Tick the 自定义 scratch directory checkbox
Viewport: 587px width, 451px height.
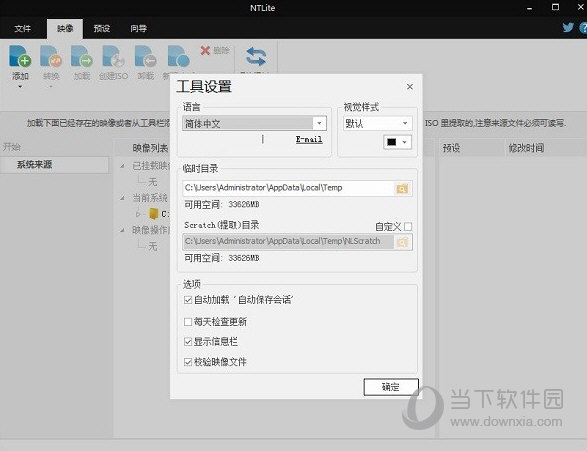pos(408,226)
